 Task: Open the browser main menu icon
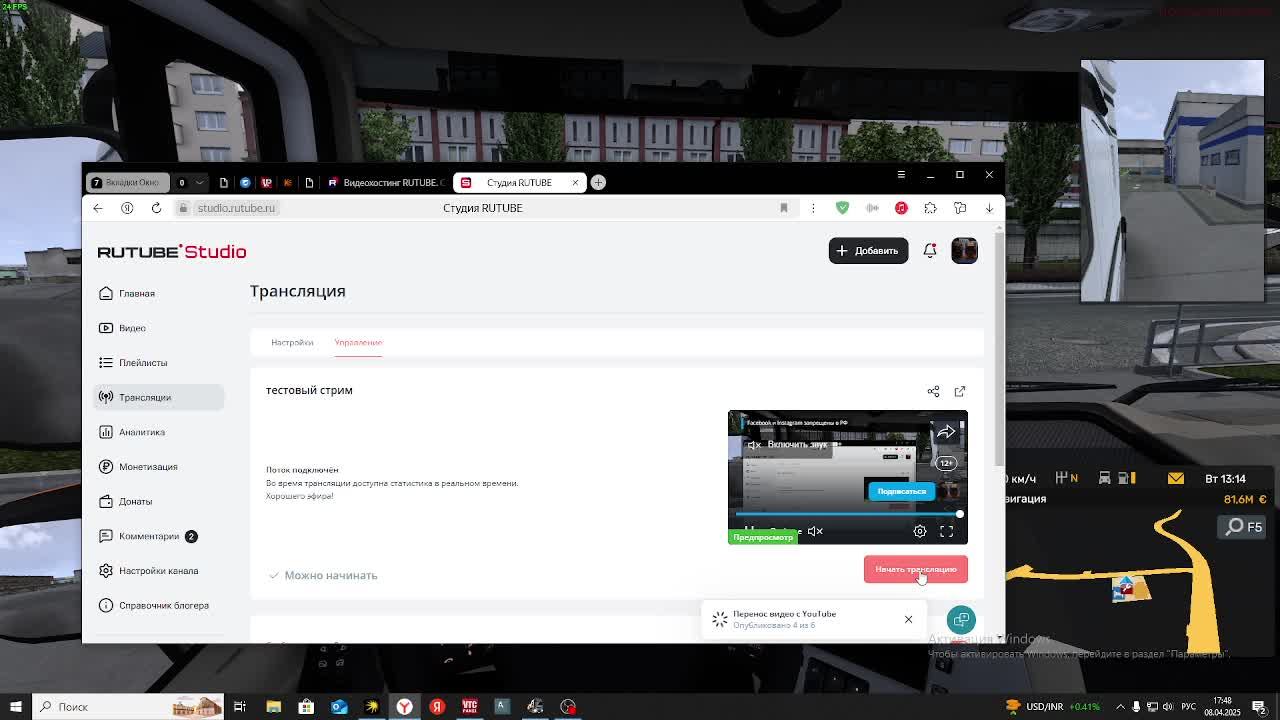pyautogui.click(x=901, y=175)
